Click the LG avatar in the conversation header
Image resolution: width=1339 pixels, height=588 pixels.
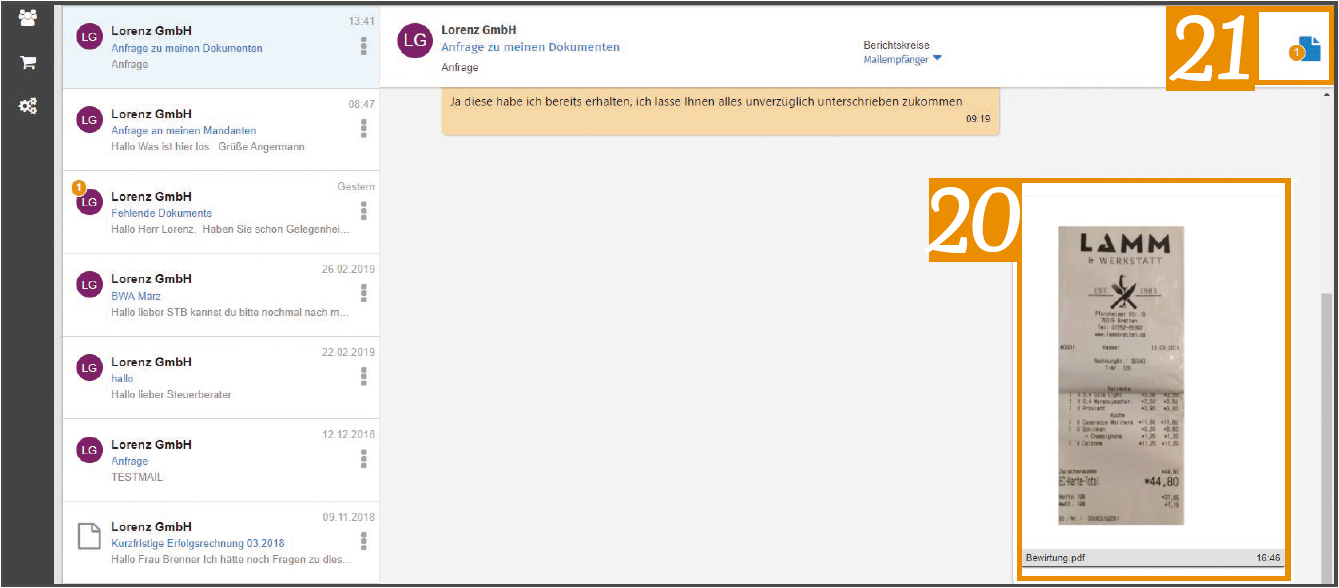413,39
